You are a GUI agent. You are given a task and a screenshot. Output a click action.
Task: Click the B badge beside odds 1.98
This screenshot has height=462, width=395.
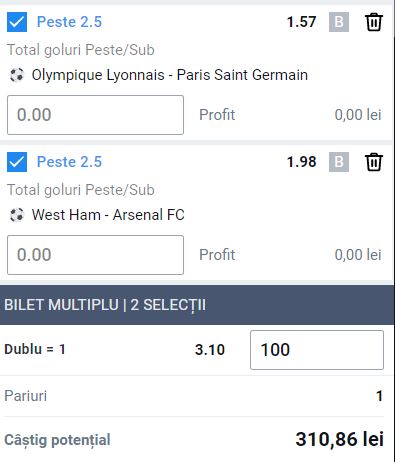[339, 162]
